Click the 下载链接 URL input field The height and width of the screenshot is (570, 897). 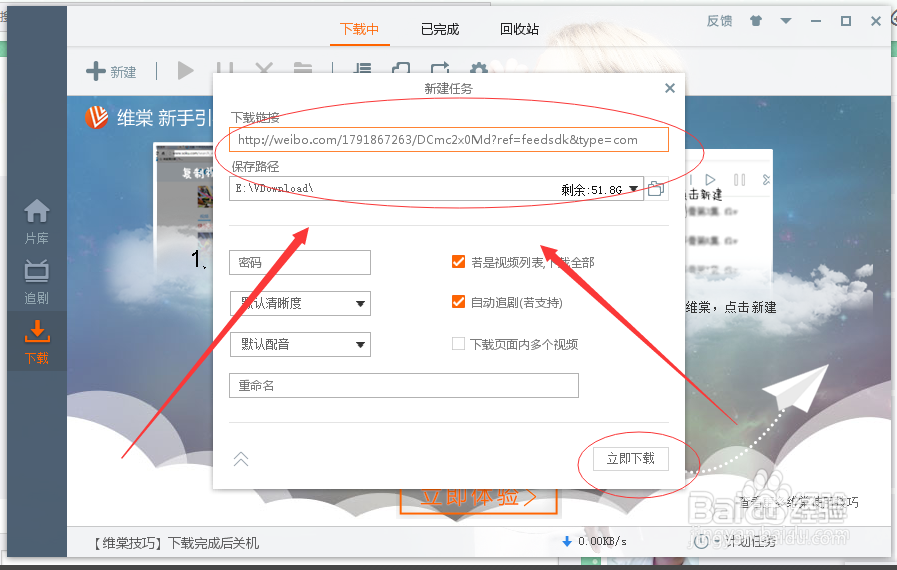[449, 140]
